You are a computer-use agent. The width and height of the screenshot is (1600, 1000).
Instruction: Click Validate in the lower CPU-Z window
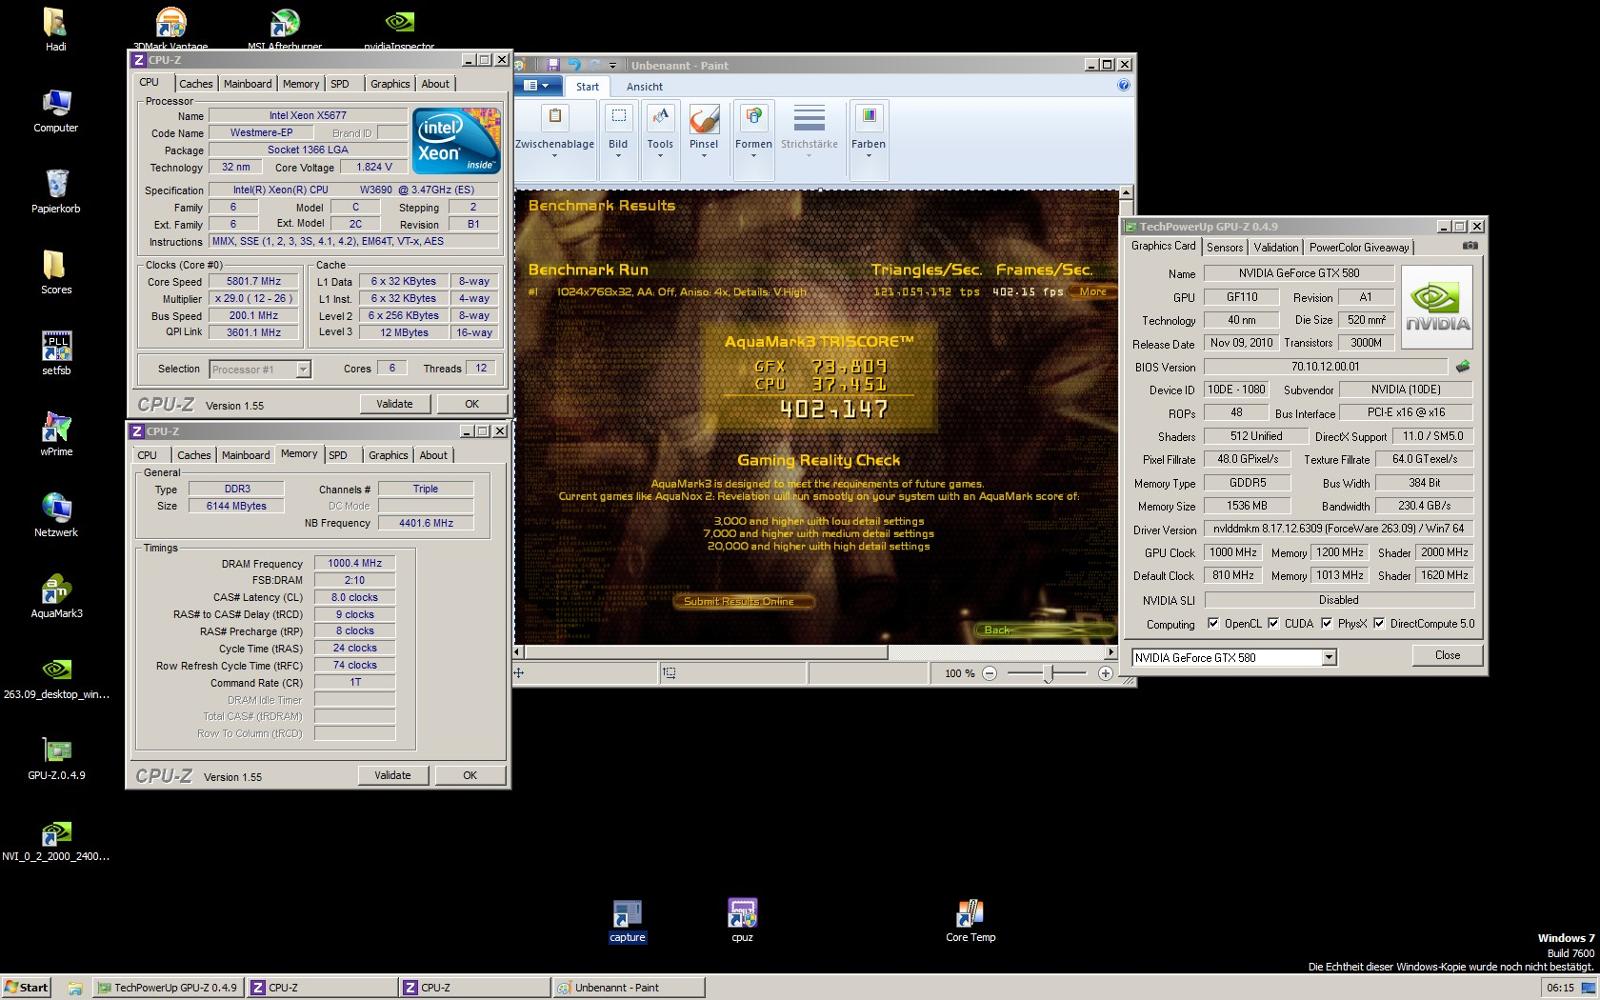pyautogui.click(x=392, y=775)
